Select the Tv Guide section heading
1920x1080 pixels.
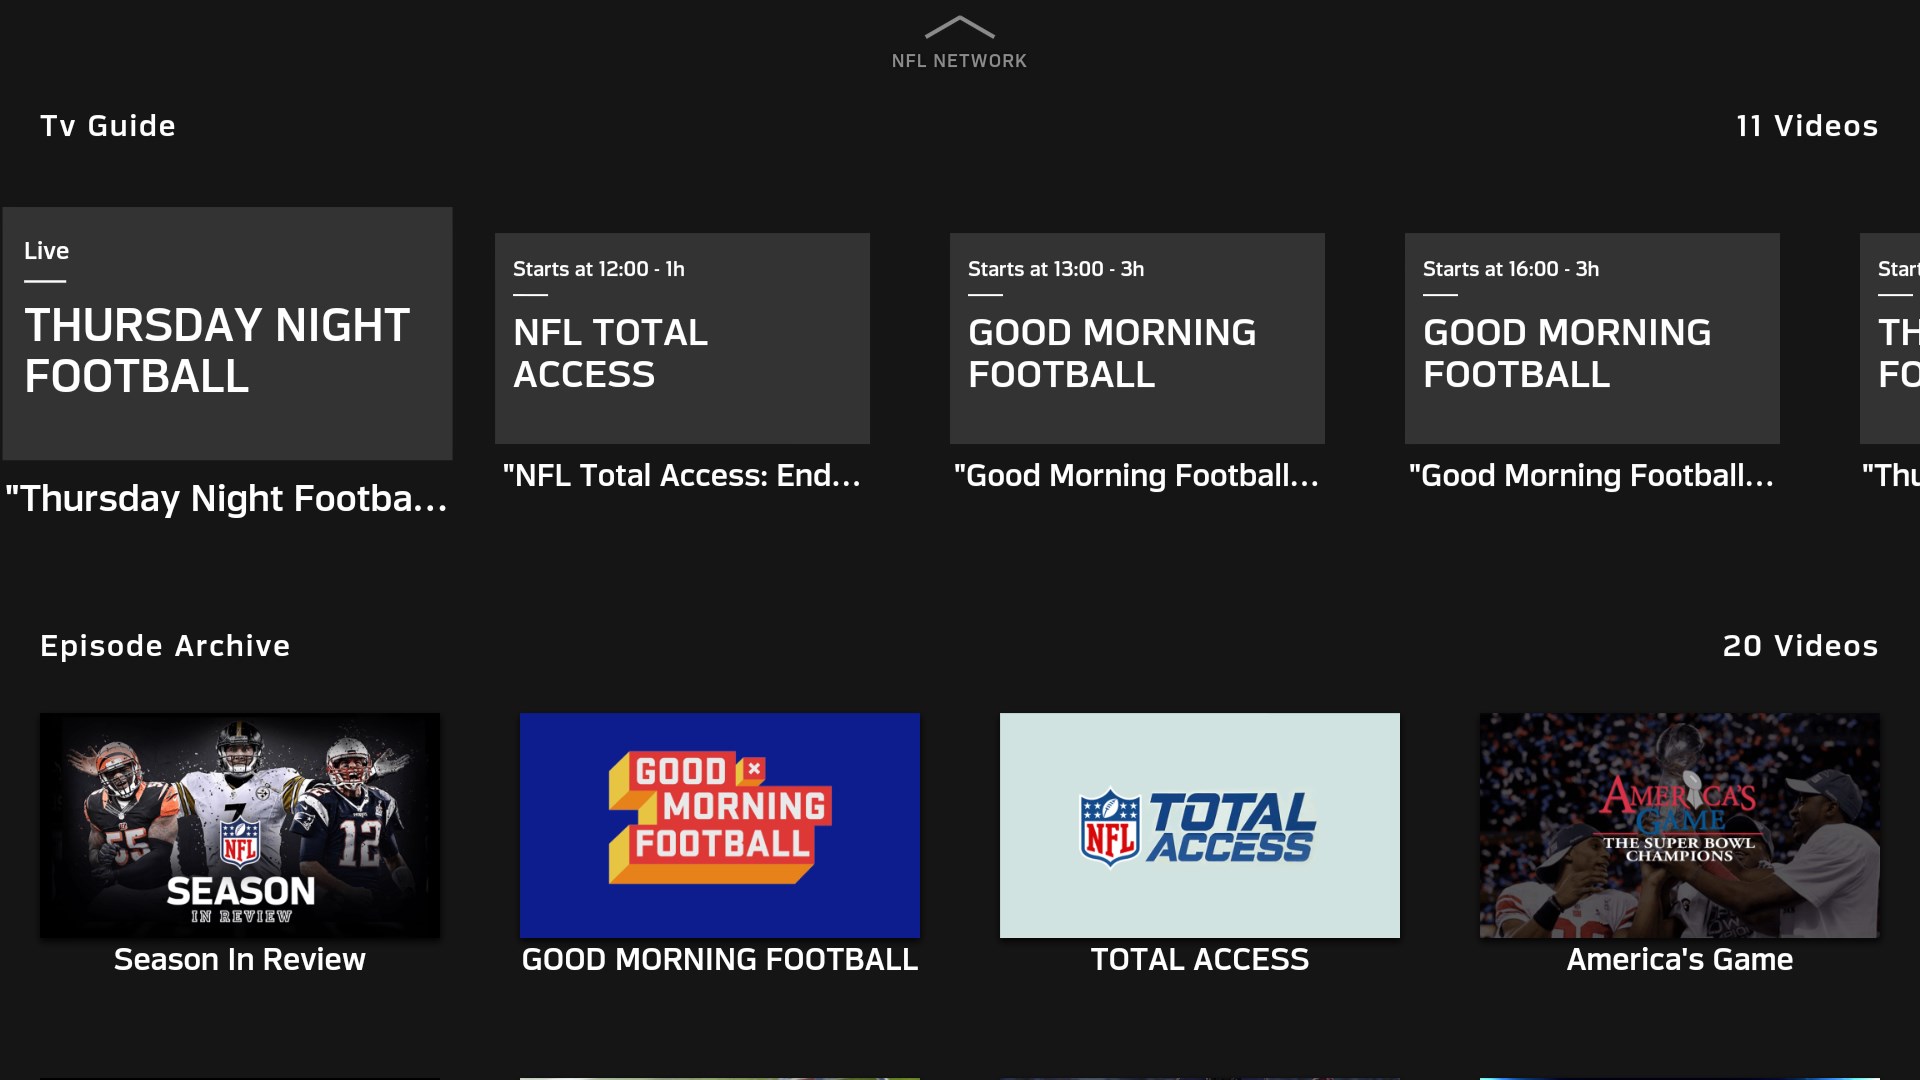point(108,126)
